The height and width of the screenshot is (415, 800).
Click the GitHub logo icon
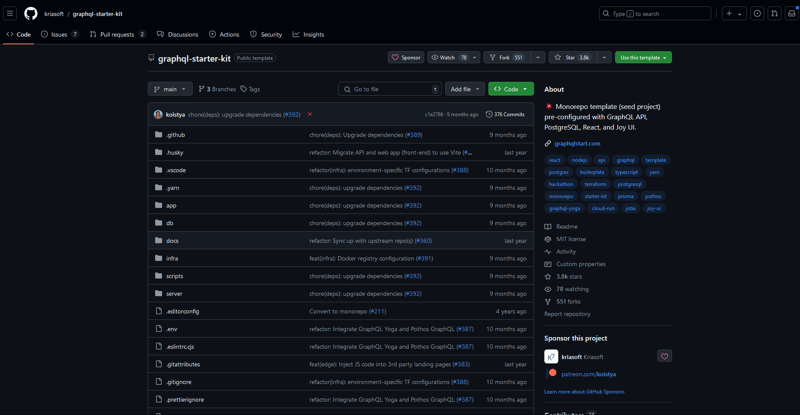(31, 14)
